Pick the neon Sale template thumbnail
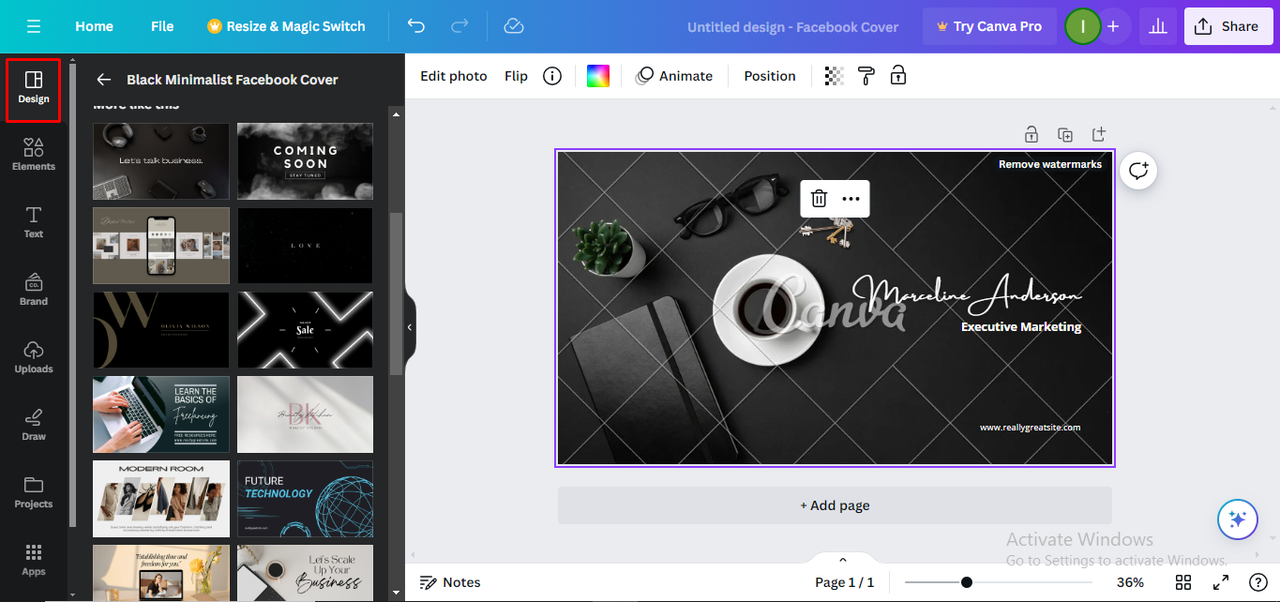Screen dimensions: 1280x602 click(x=305, y=330)
